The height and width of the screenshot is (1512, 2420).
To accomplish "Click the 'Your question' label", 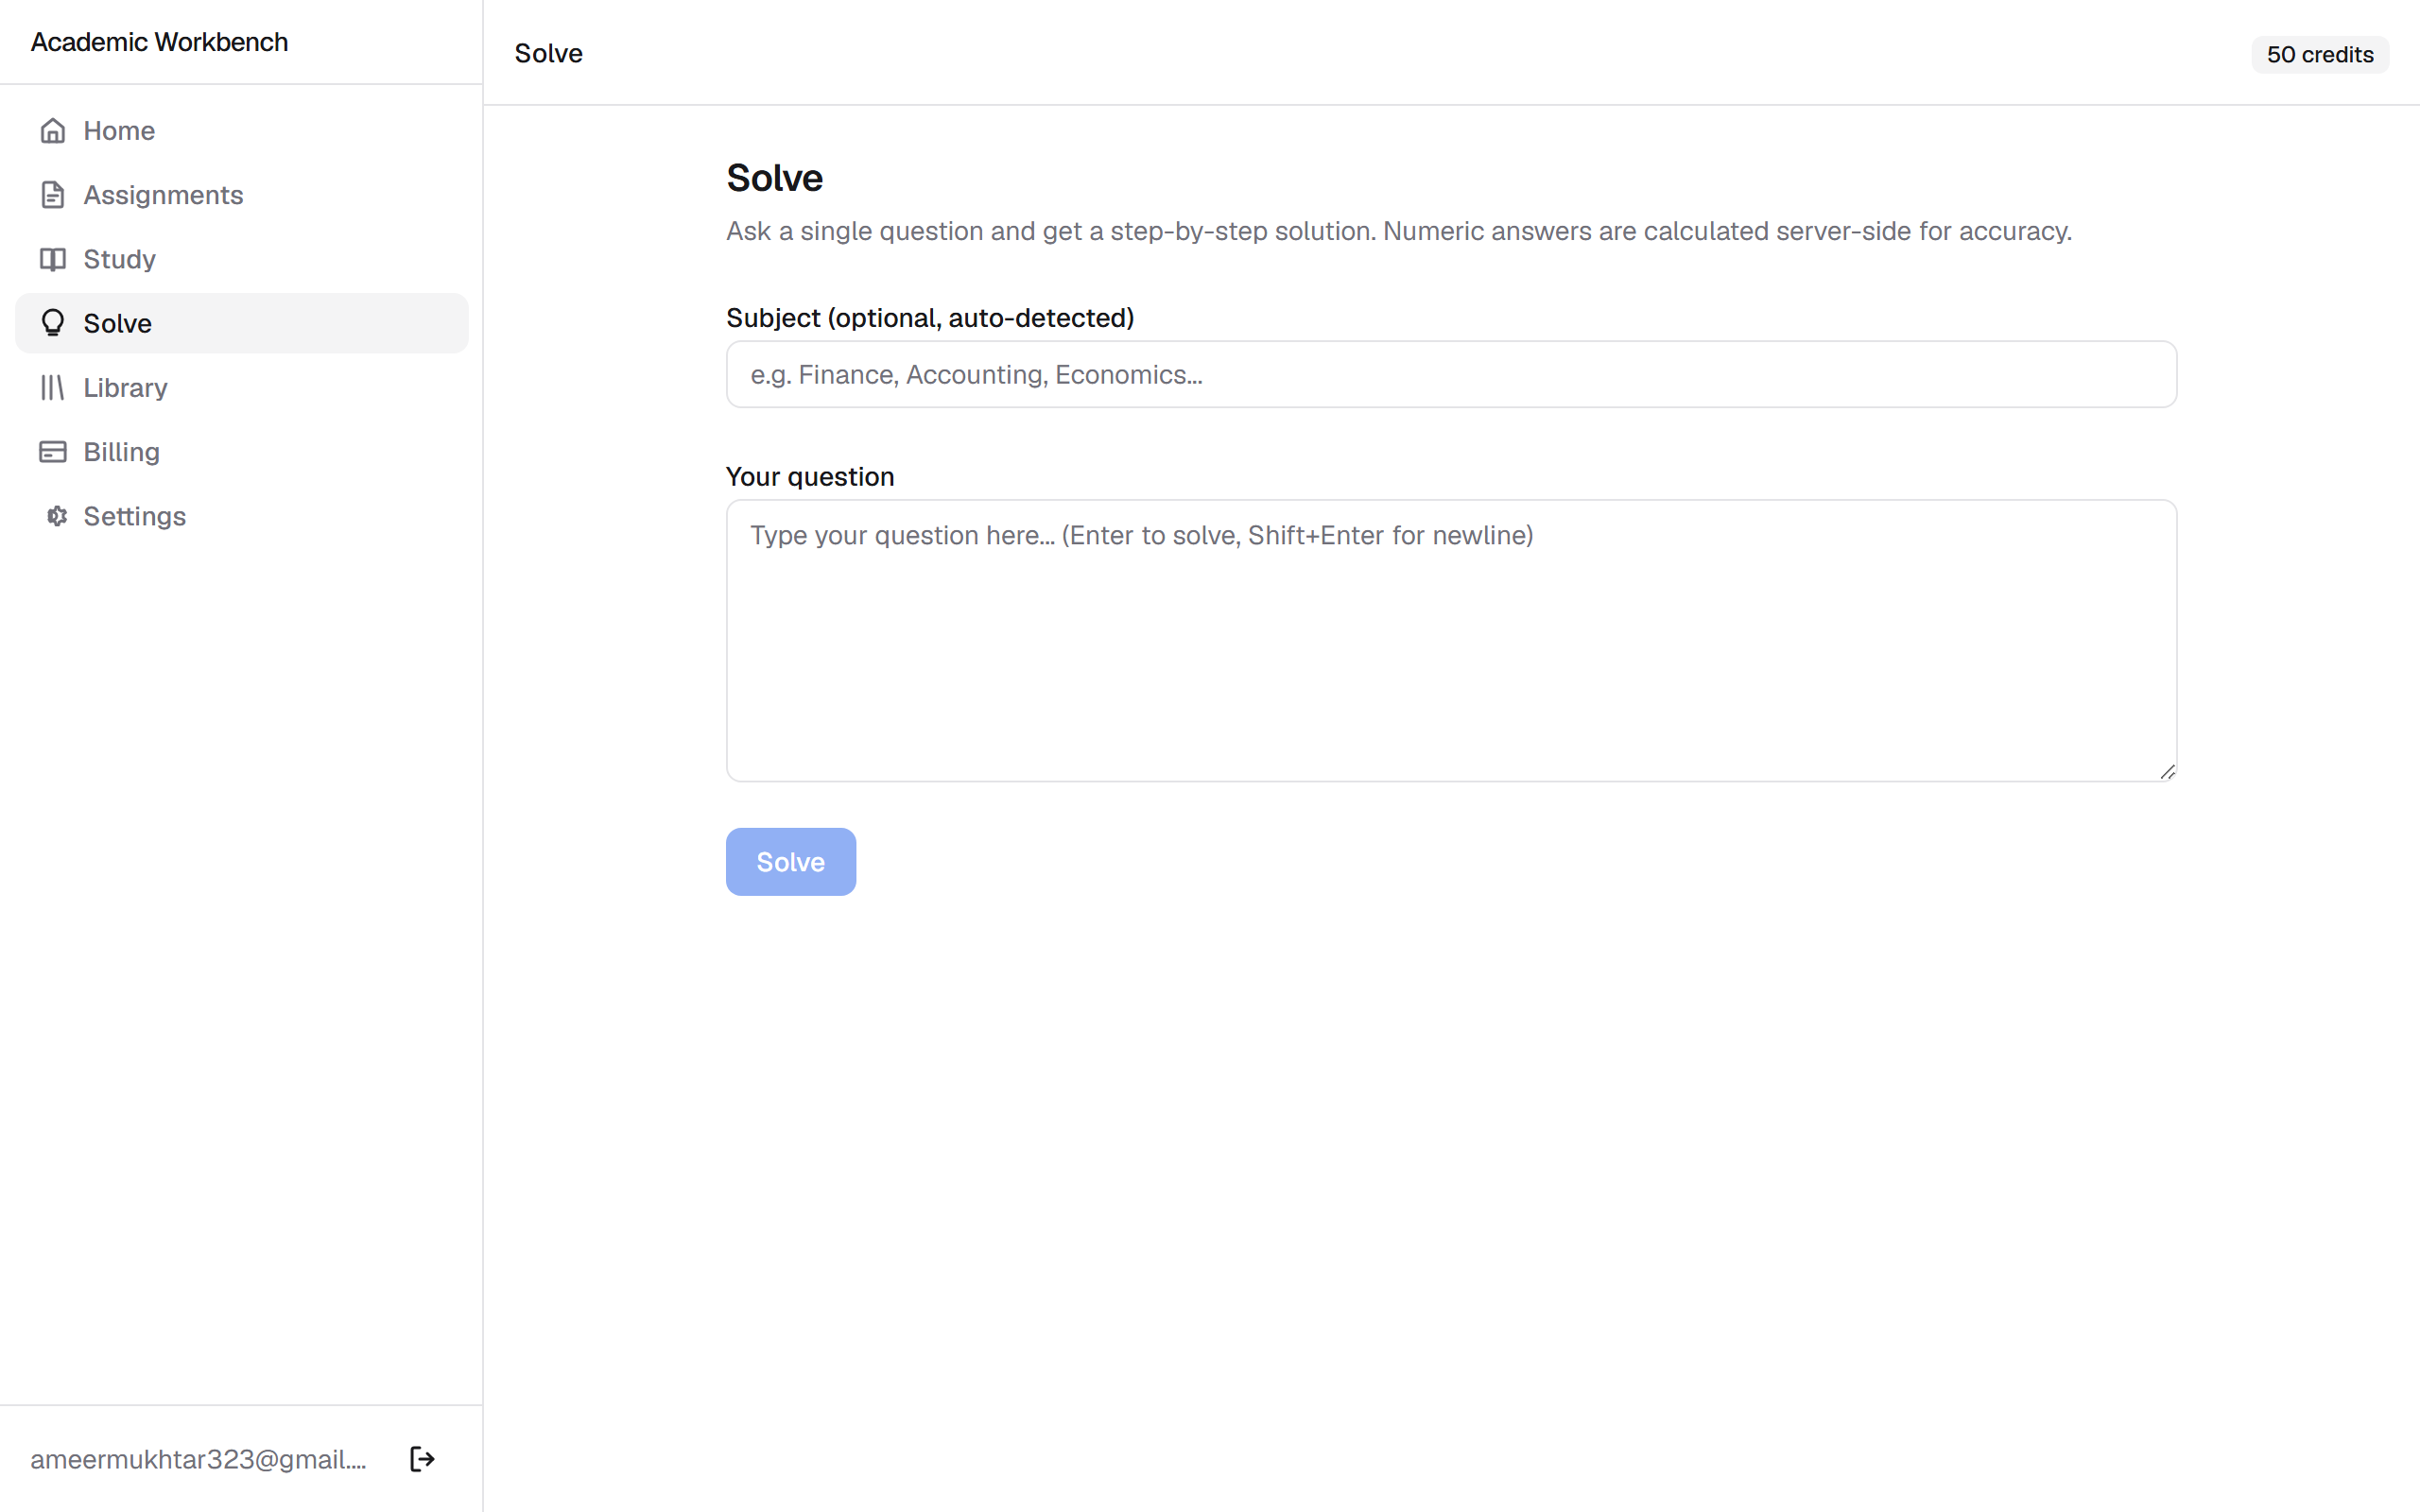I will [x=809, y=477].
